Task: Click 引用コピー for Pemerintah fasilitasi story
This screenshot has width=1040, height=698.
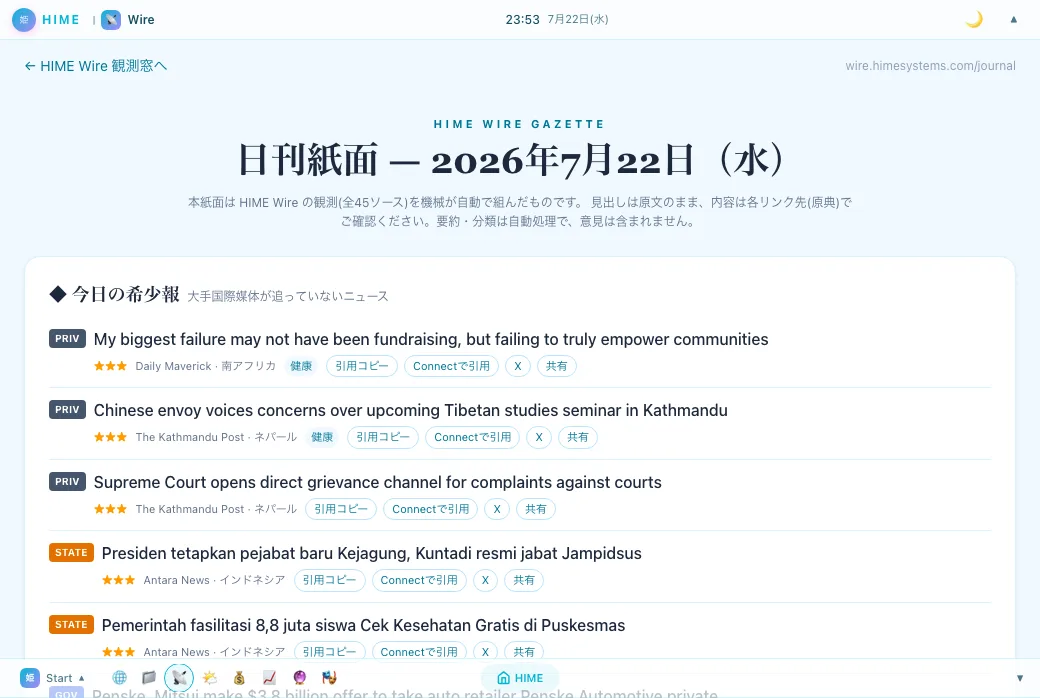Action: coord(330,652)
